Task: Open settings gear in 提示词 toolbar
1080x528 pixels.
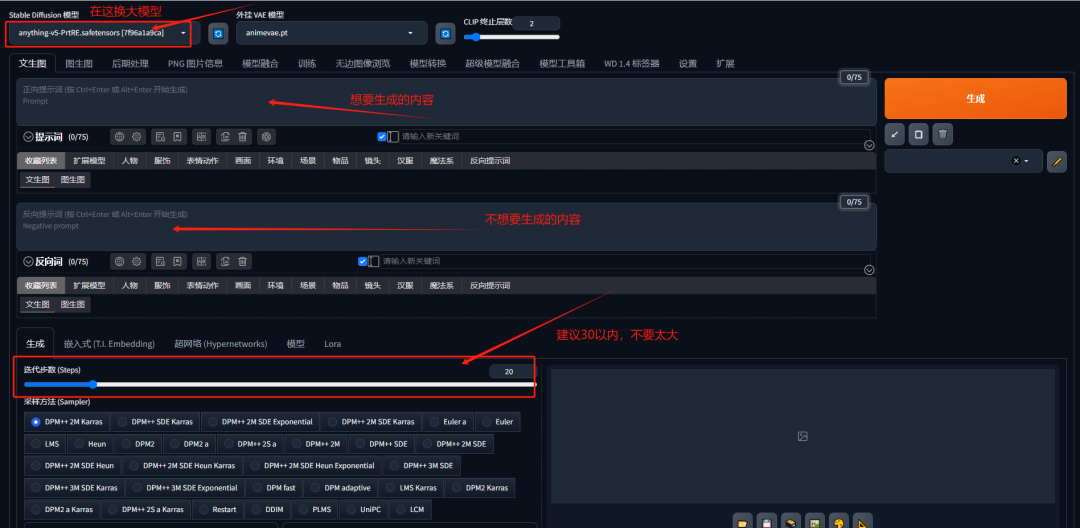Action: click(136, 136)
